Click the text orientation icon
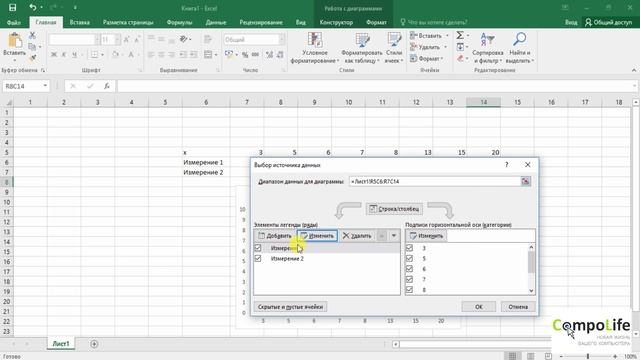 tap(183, 39)
